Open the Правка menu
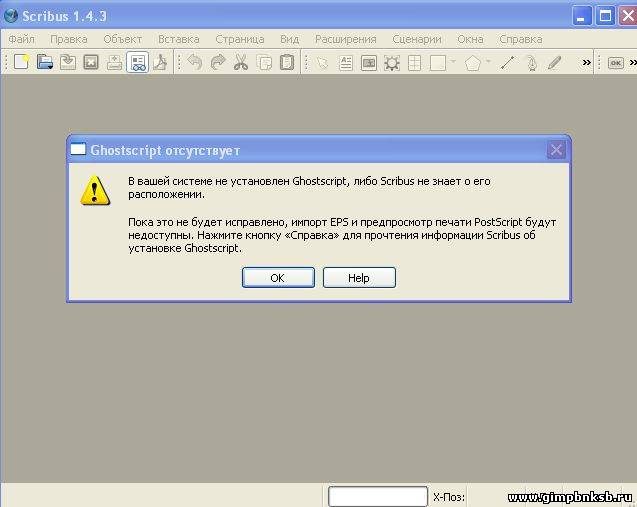637x507 pixels. (x=69, y=39)
